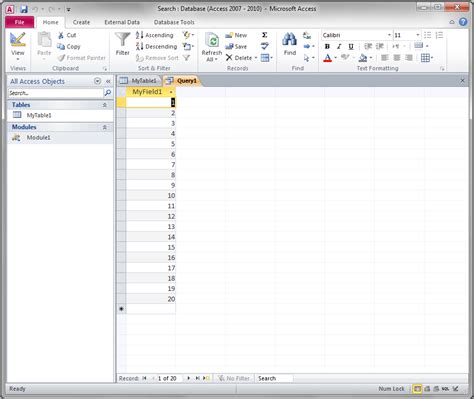This screenshot has height=399, width=474.
Task: Click the navigation pane Search box
Action: [x=56, y=93]
